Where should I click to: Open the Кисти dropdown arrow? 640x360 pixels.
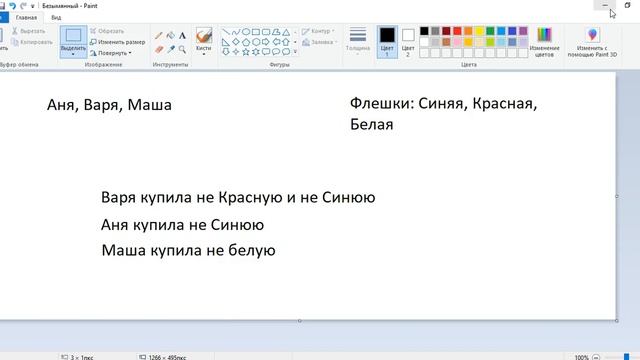(x=204, y=54)
